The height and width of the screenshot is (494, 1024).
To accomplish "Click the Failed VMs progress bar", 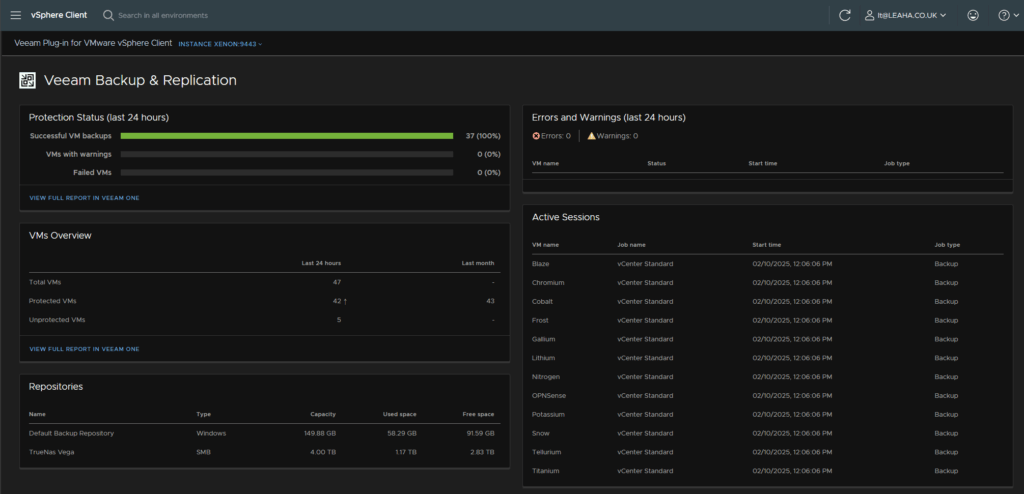I will pos(287,173).
